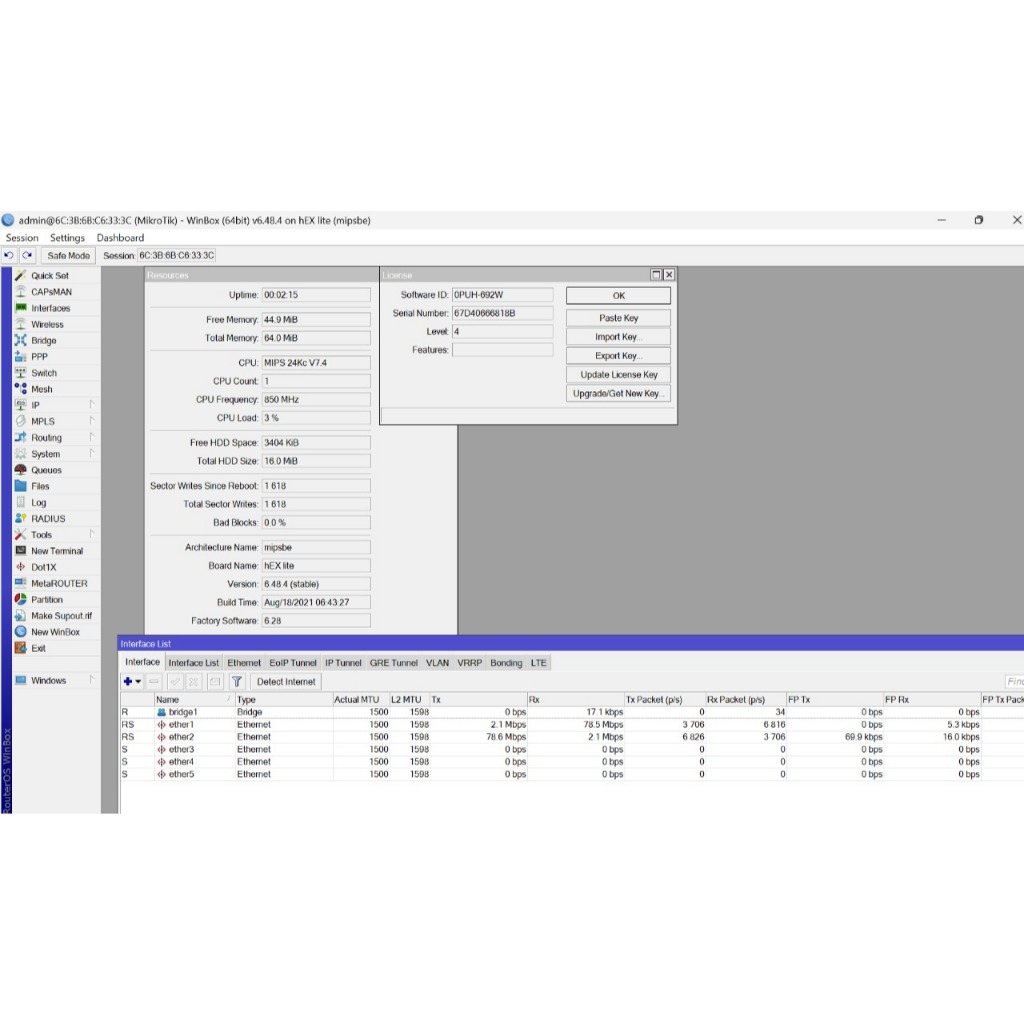Image resolution: width=1024 pixels, height=1024 pixels.
Task: Open Quick Set from the sidebar
Action: click(49, 276)
